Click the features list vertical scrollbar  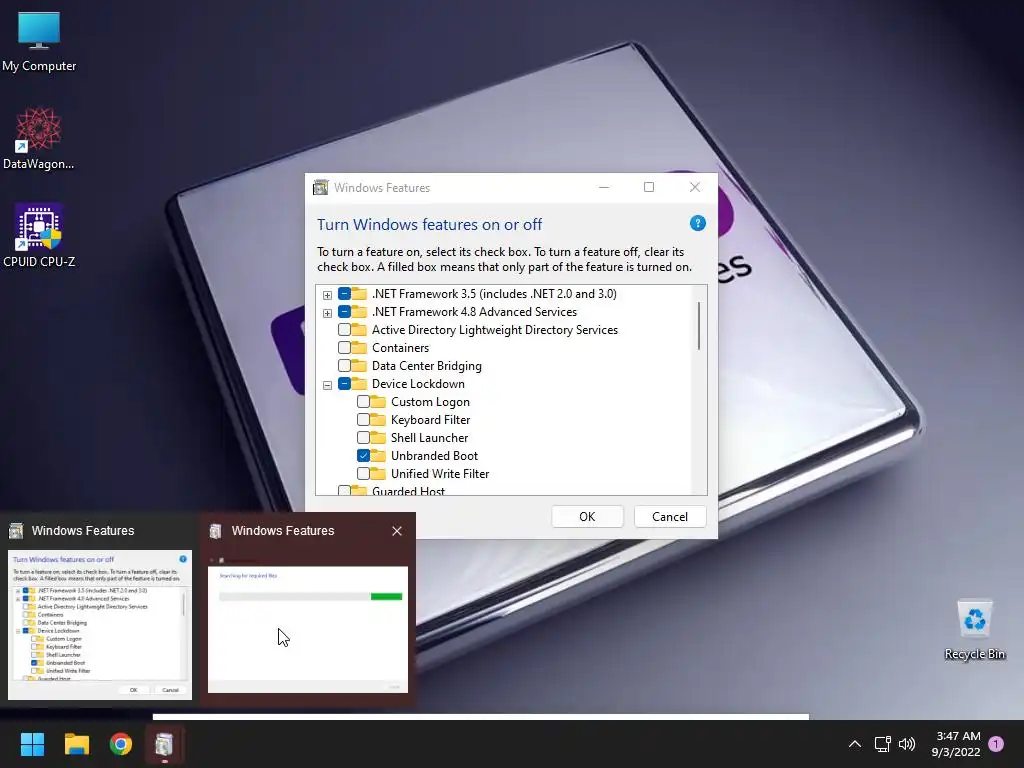(699, 325)
